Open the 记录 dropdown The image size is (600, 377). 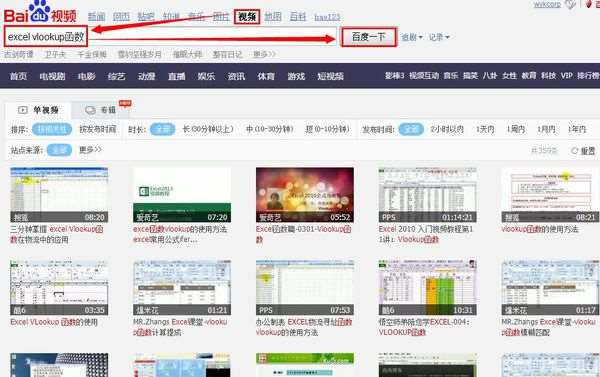(x=439, y=37)
